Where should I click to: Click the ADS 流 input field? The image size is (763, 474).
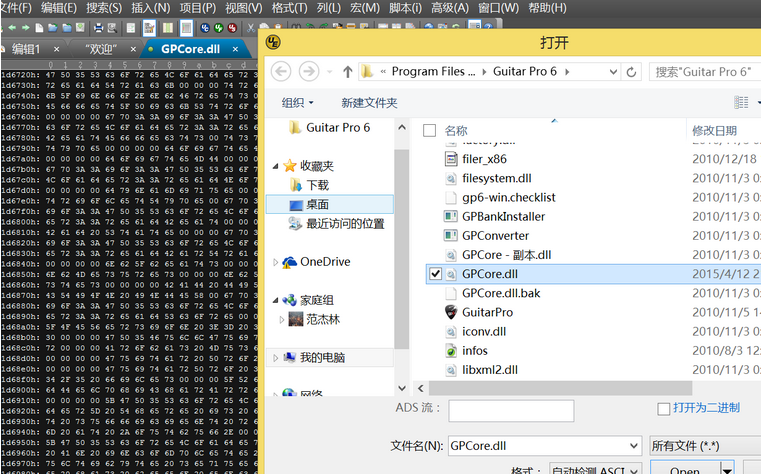[511, 411]
